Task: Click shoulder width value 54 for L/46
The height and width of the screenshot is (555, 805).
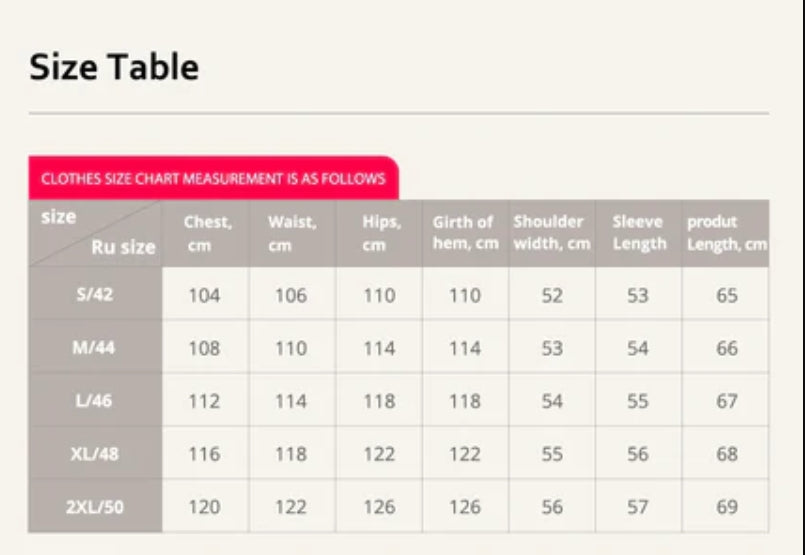Action: pos(552,401)
